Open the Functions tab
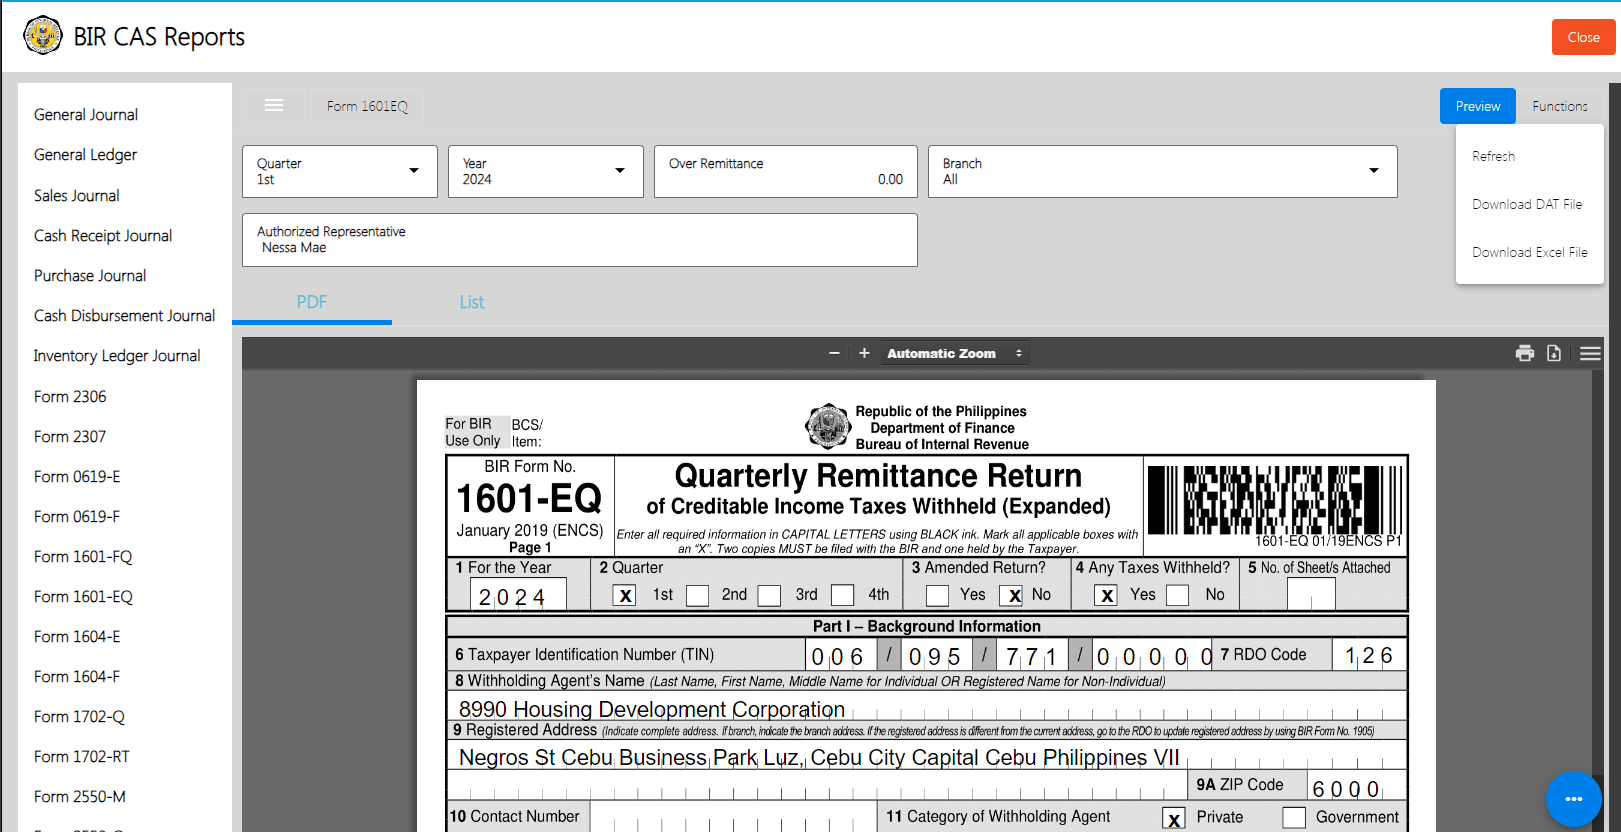This screenshot has height=832, width=1621. pos(1560,106)
